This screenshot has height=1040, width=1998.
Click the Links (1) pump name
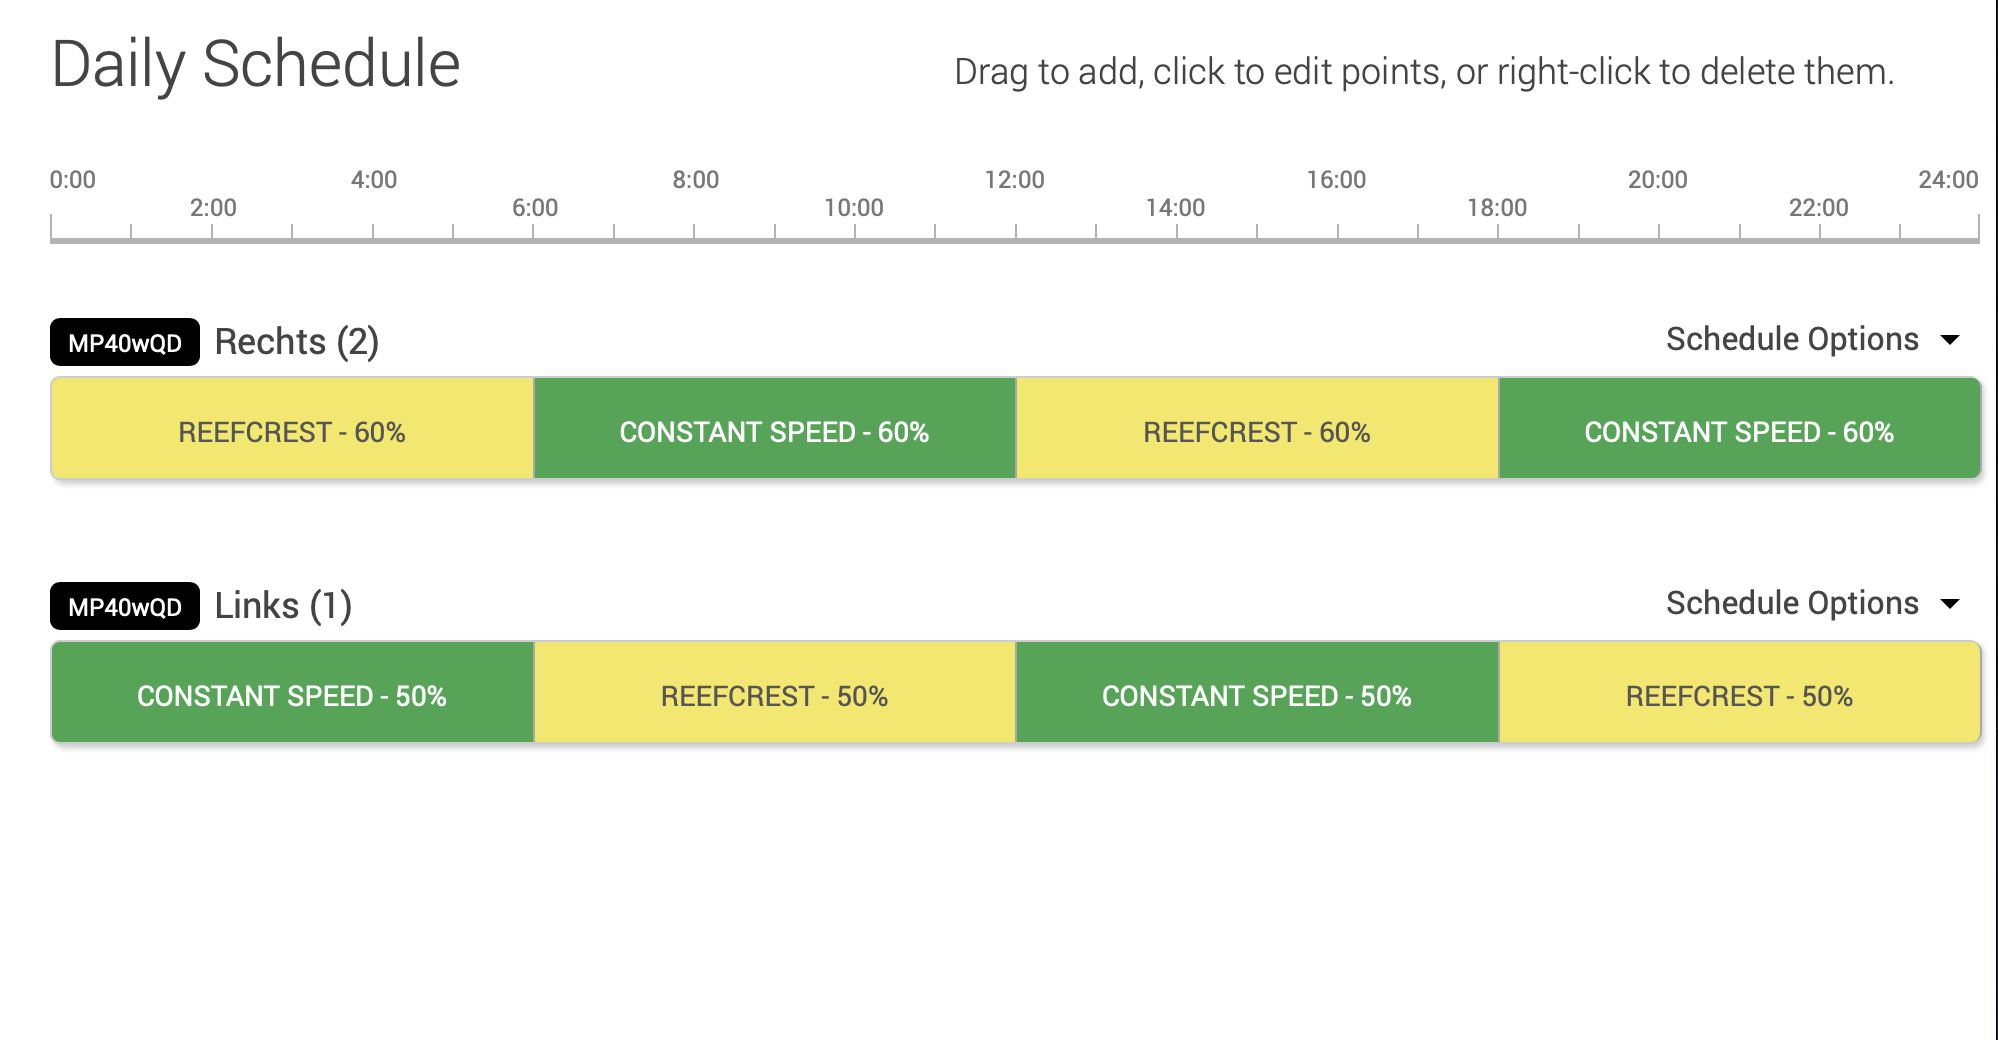pos(283,606)
